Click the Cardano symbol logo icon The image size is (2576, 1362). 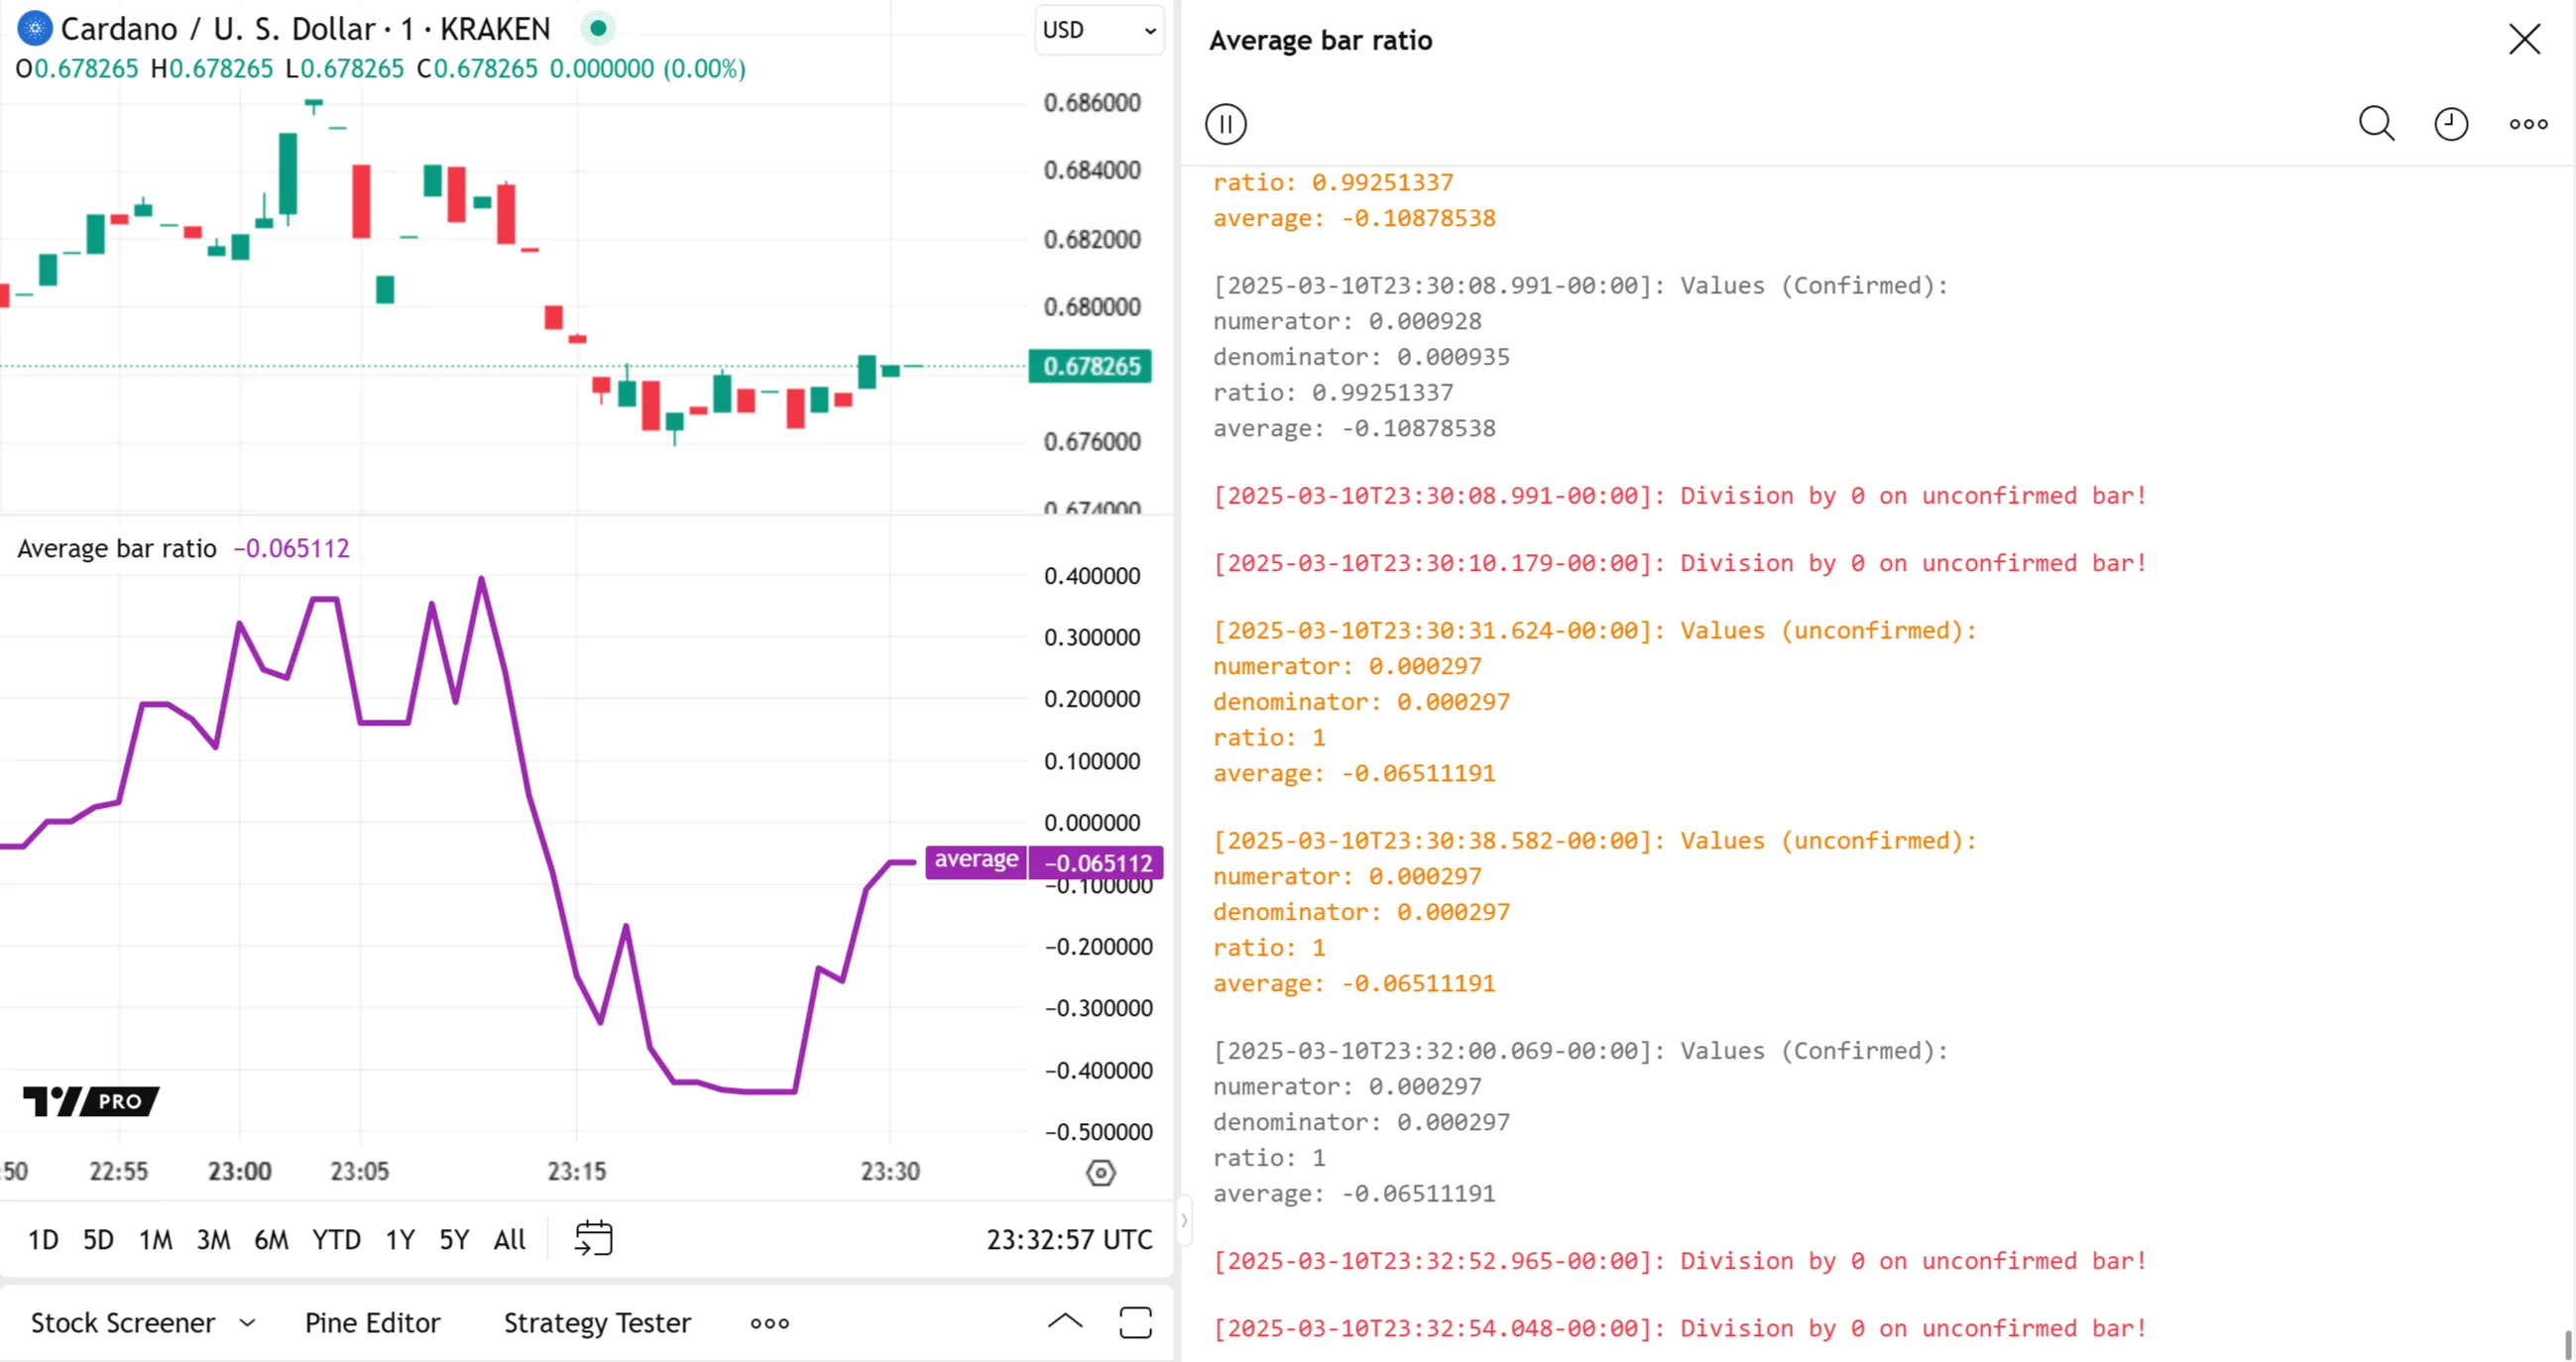pyautogui.click(x=34, y=29)
